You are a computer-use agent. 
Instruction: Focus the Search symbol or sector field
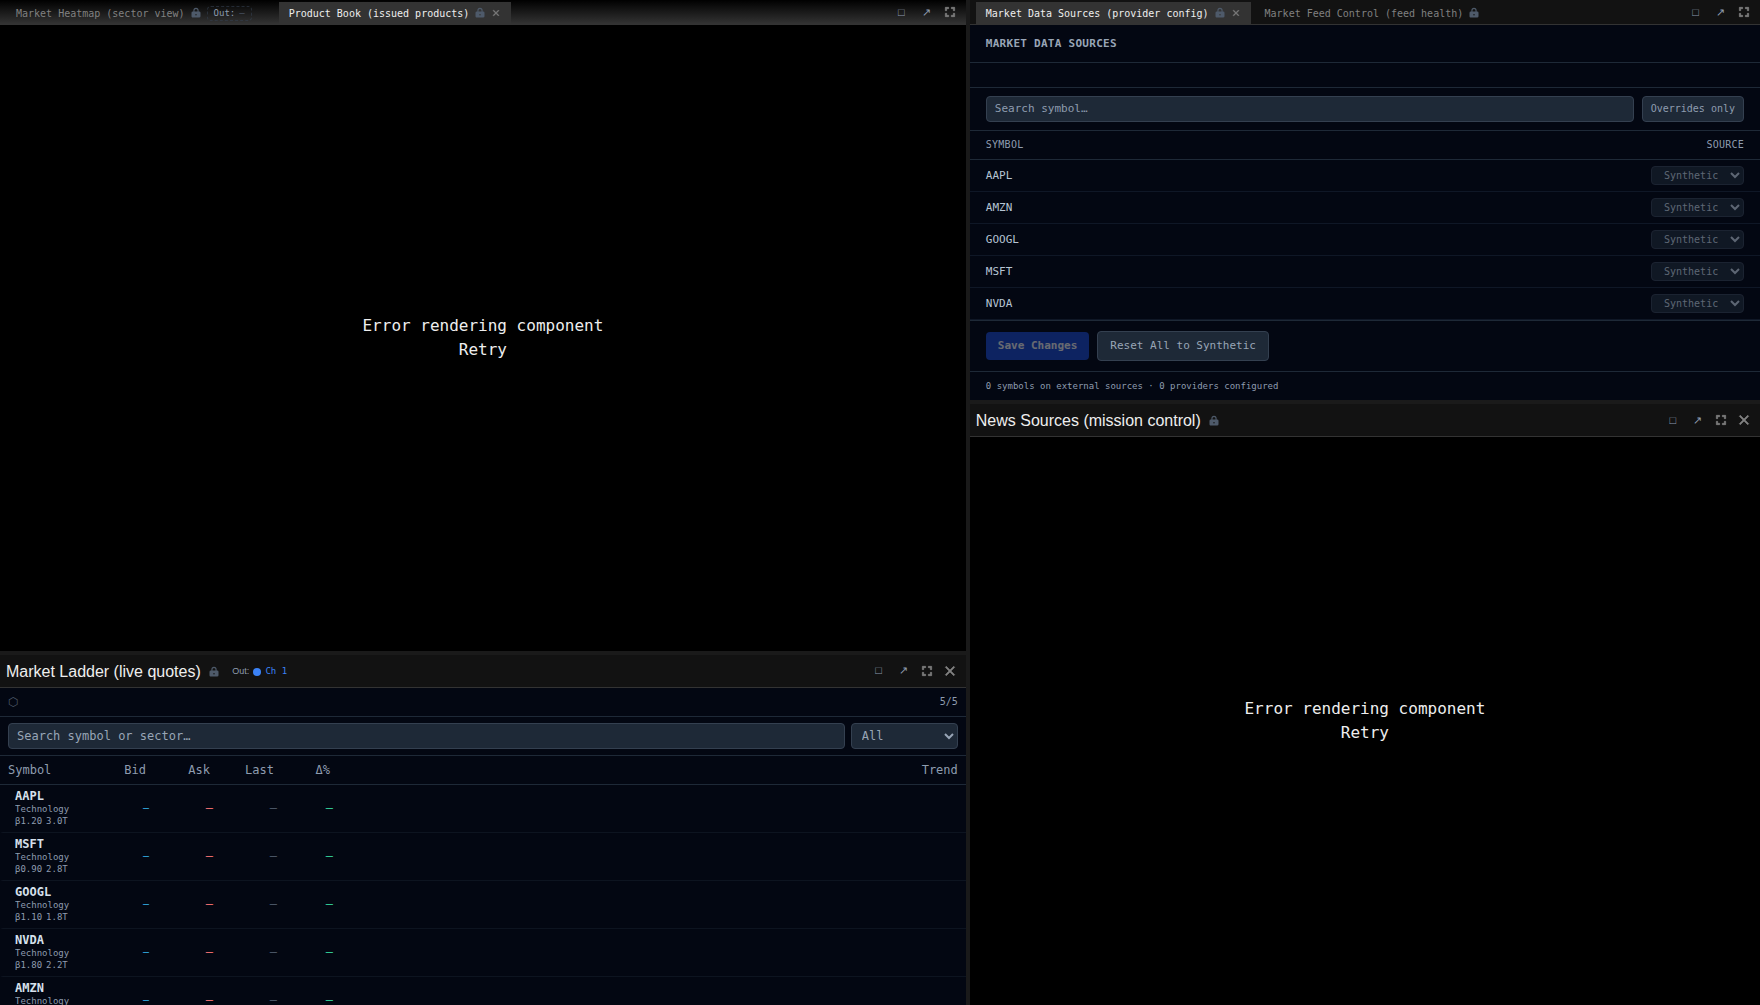(x=426, y=736)
